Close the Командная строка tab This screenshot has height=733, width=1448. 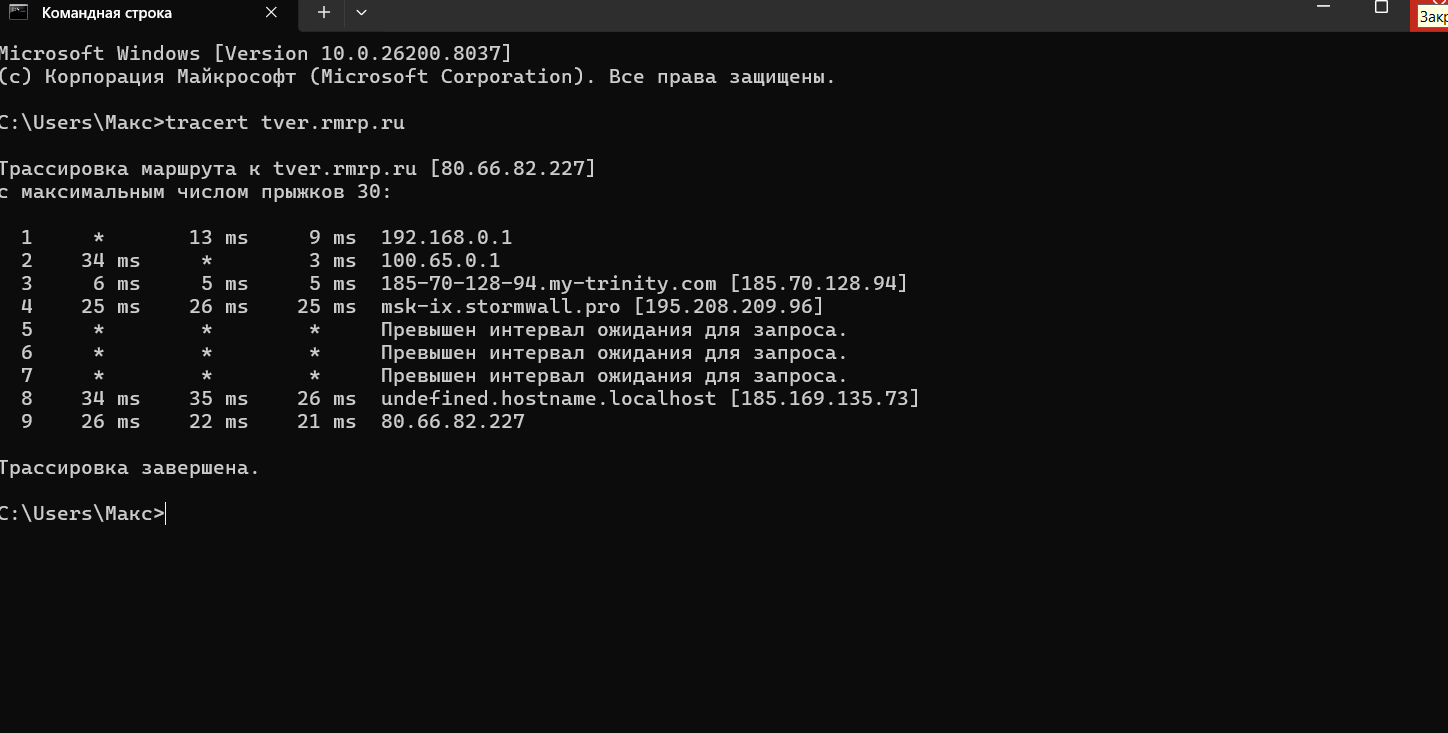click(273, 13)
